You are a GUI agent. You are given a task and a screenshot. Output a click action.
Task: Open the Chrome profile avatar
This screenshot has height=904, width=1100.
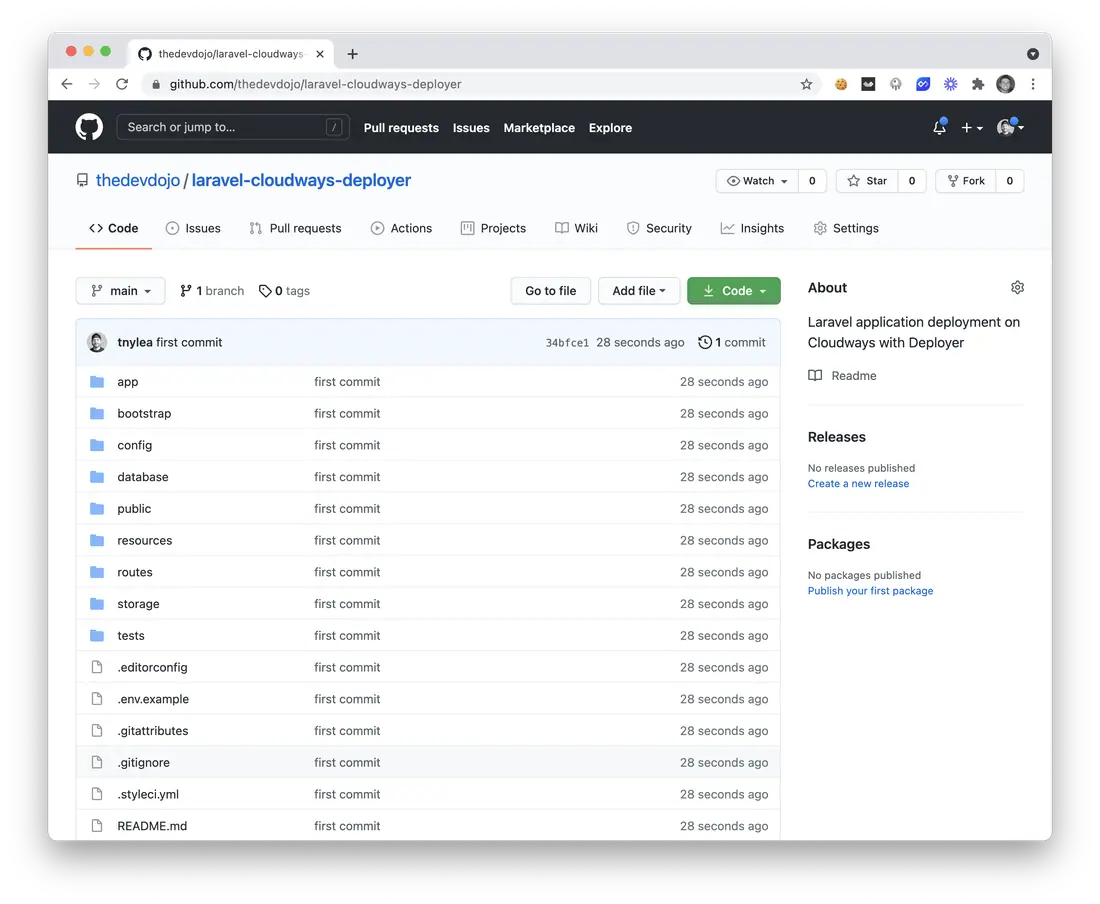1005,84
